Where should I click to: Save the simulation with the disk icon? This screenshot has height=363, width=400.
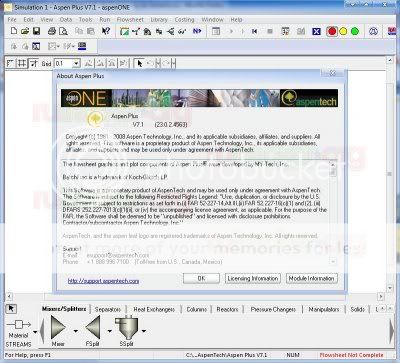36,31
